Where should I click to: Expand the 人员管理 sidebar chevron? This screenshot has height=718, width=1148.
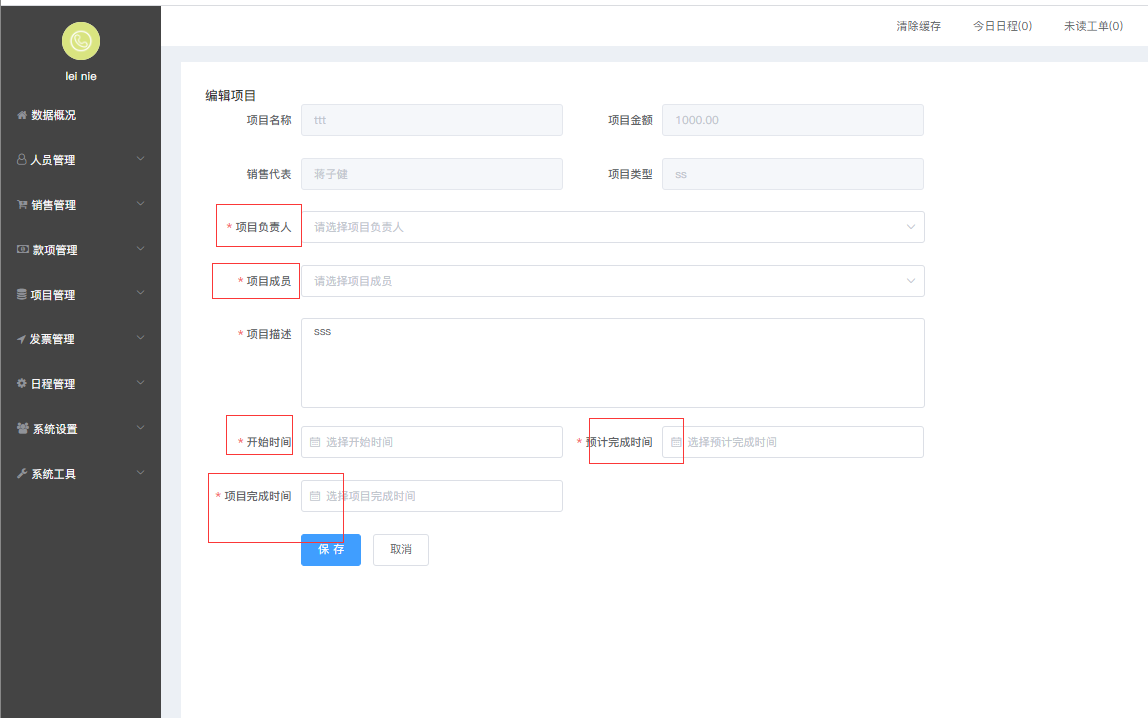click(141, 159)
